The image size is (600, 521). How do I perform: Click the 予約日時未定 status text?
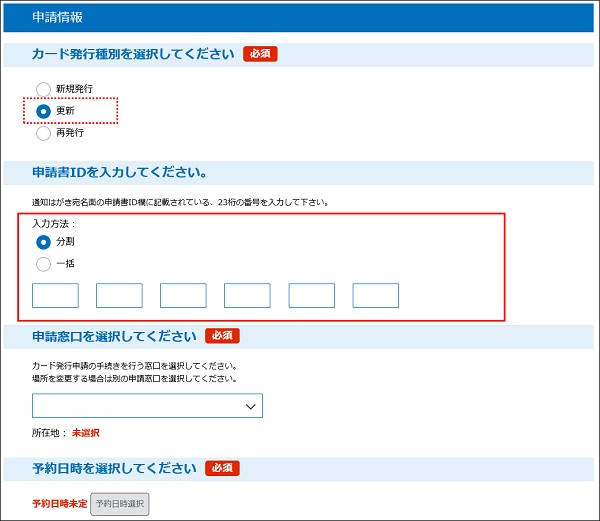click(x=59, y=504)
